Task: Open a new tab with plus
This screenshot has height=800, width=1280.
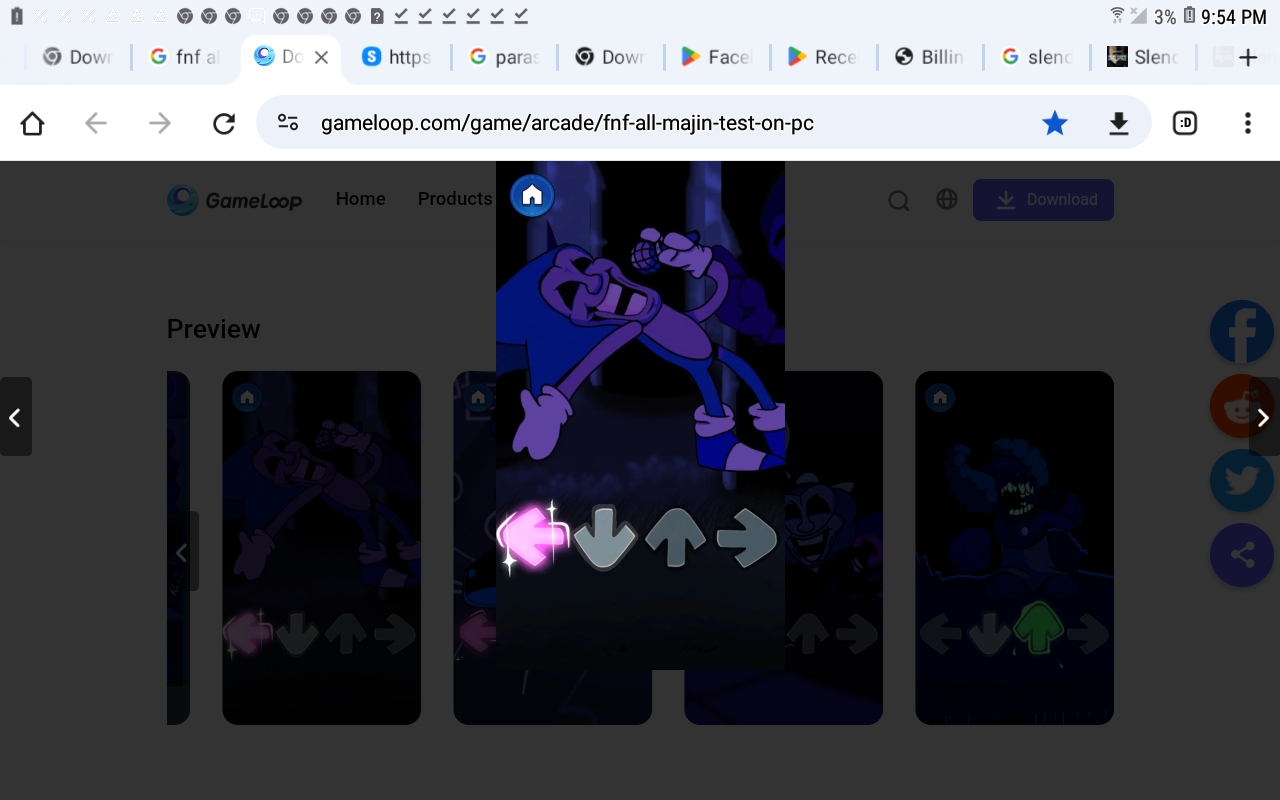Action: click(x=1248, y=57)
